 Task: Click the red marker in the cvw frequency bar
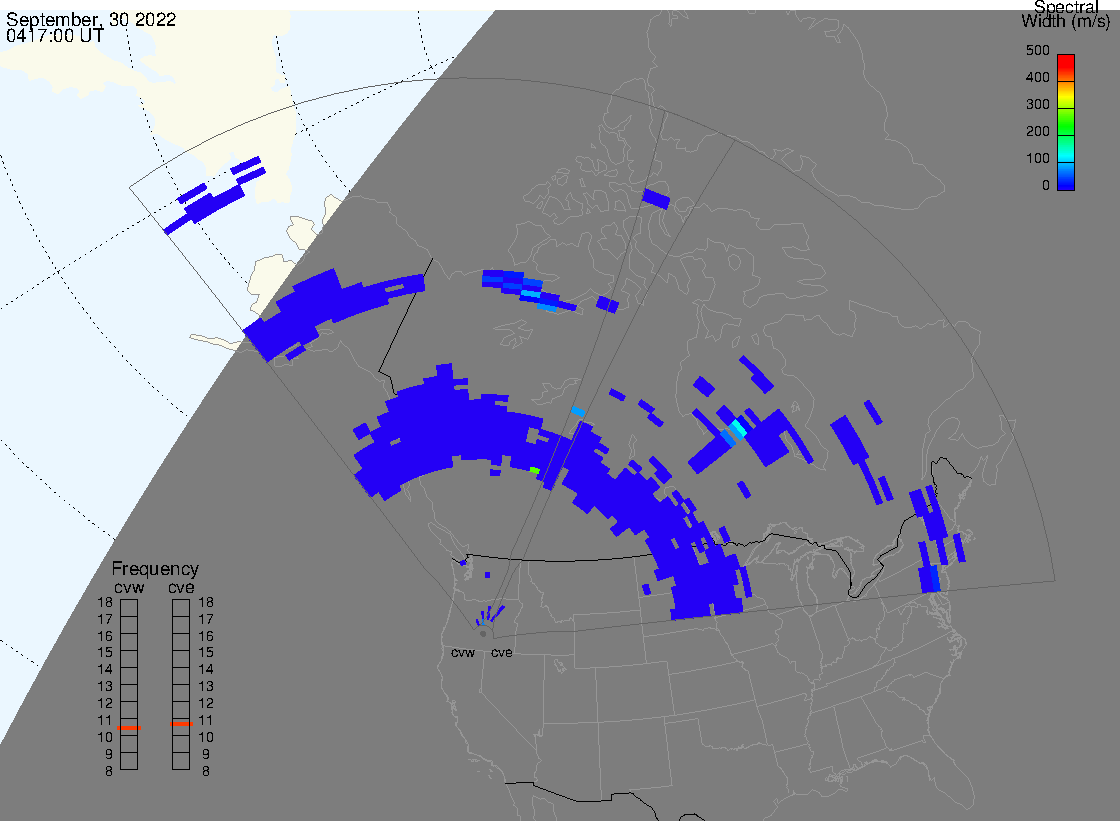coord(129,727)
